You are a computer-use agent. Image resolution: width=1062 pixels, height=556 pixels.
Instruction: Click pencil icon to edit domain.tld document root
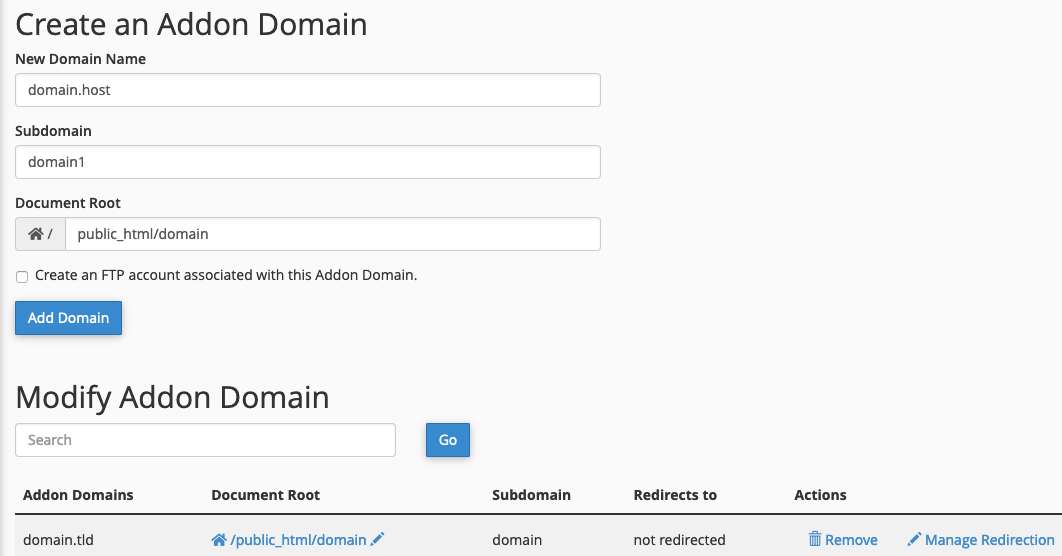tap(377, 540)
